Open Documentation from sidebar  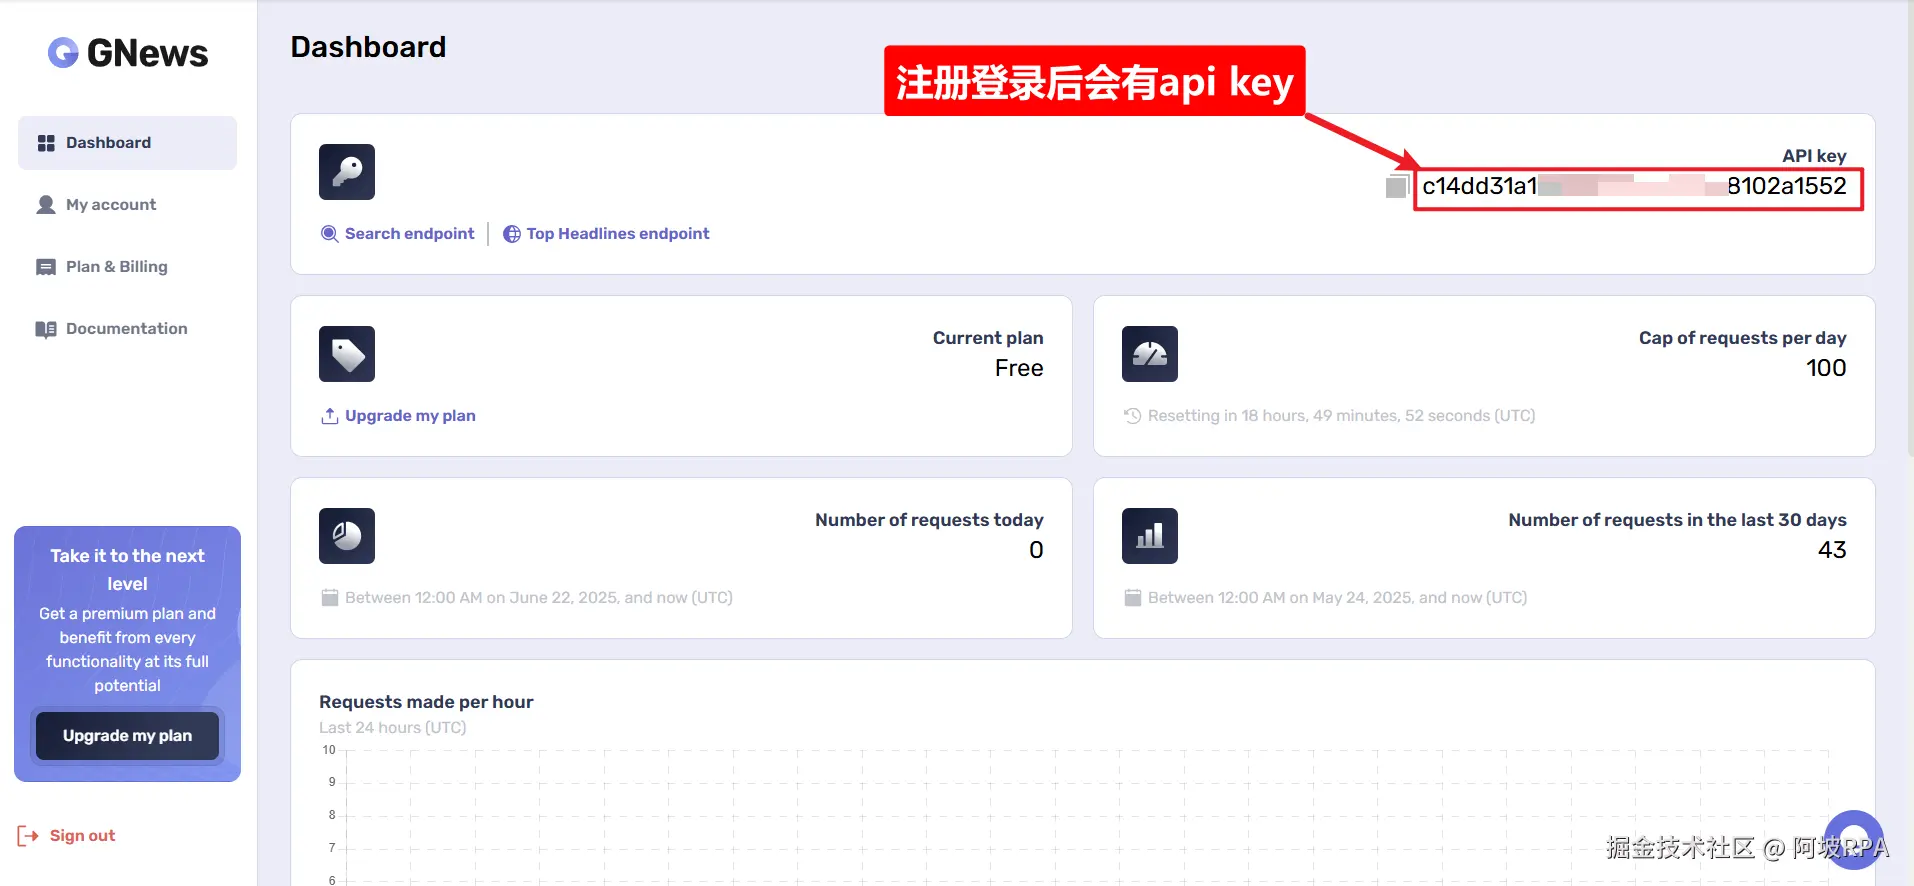(127, 329)
